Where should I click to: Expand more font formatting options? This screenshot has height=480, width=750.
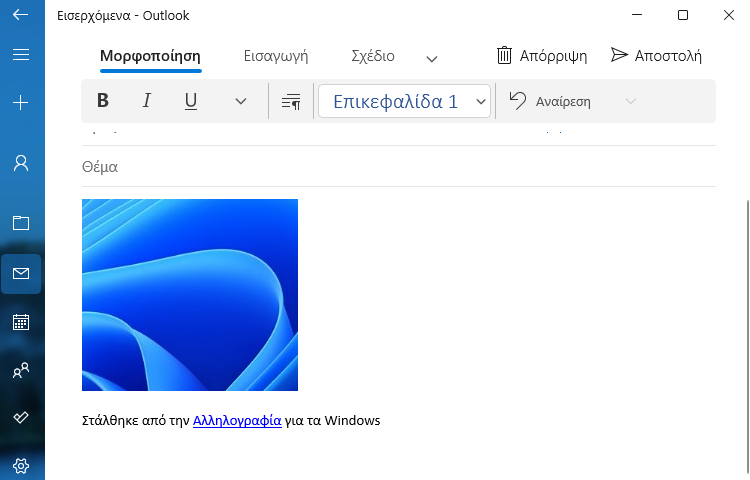(x=241, y=101)
